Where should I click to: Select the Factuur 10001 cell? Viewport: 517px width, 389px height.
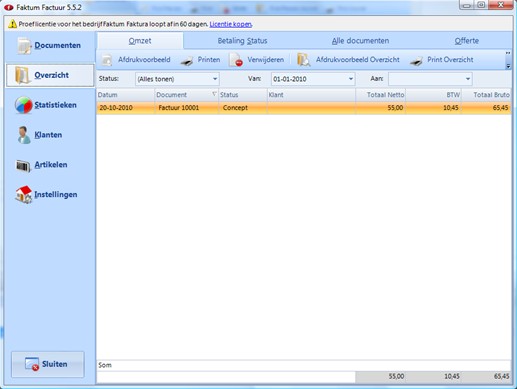pos(187,108)
